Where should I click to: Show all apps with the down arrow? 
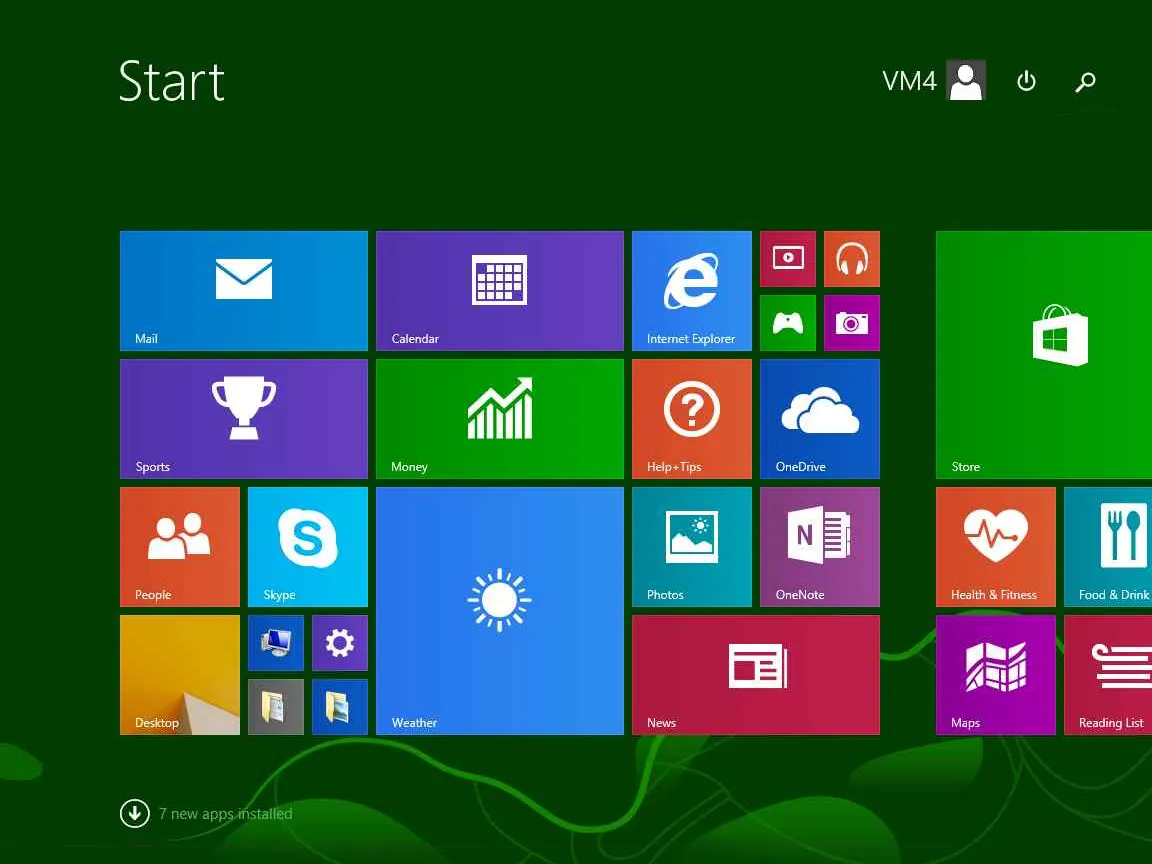134,813
